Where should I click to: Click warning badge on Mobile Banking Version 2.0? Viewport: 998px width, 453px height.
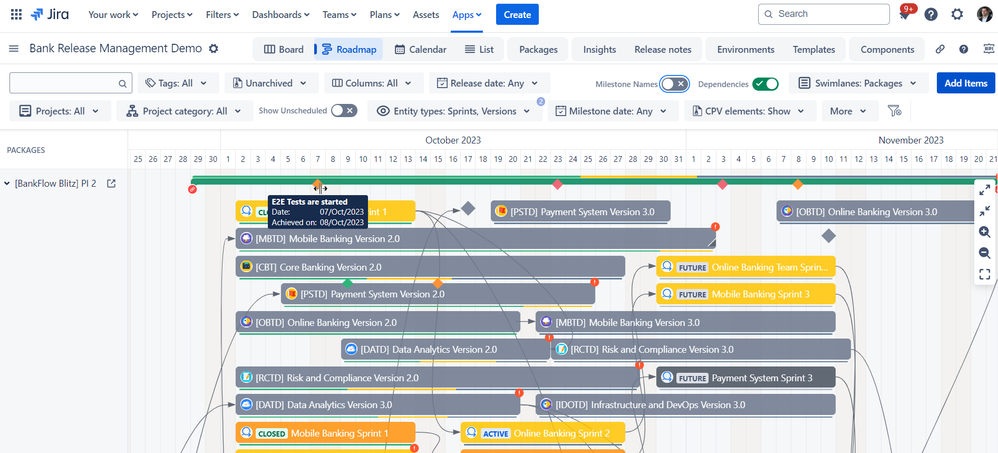tap(715, 226)
